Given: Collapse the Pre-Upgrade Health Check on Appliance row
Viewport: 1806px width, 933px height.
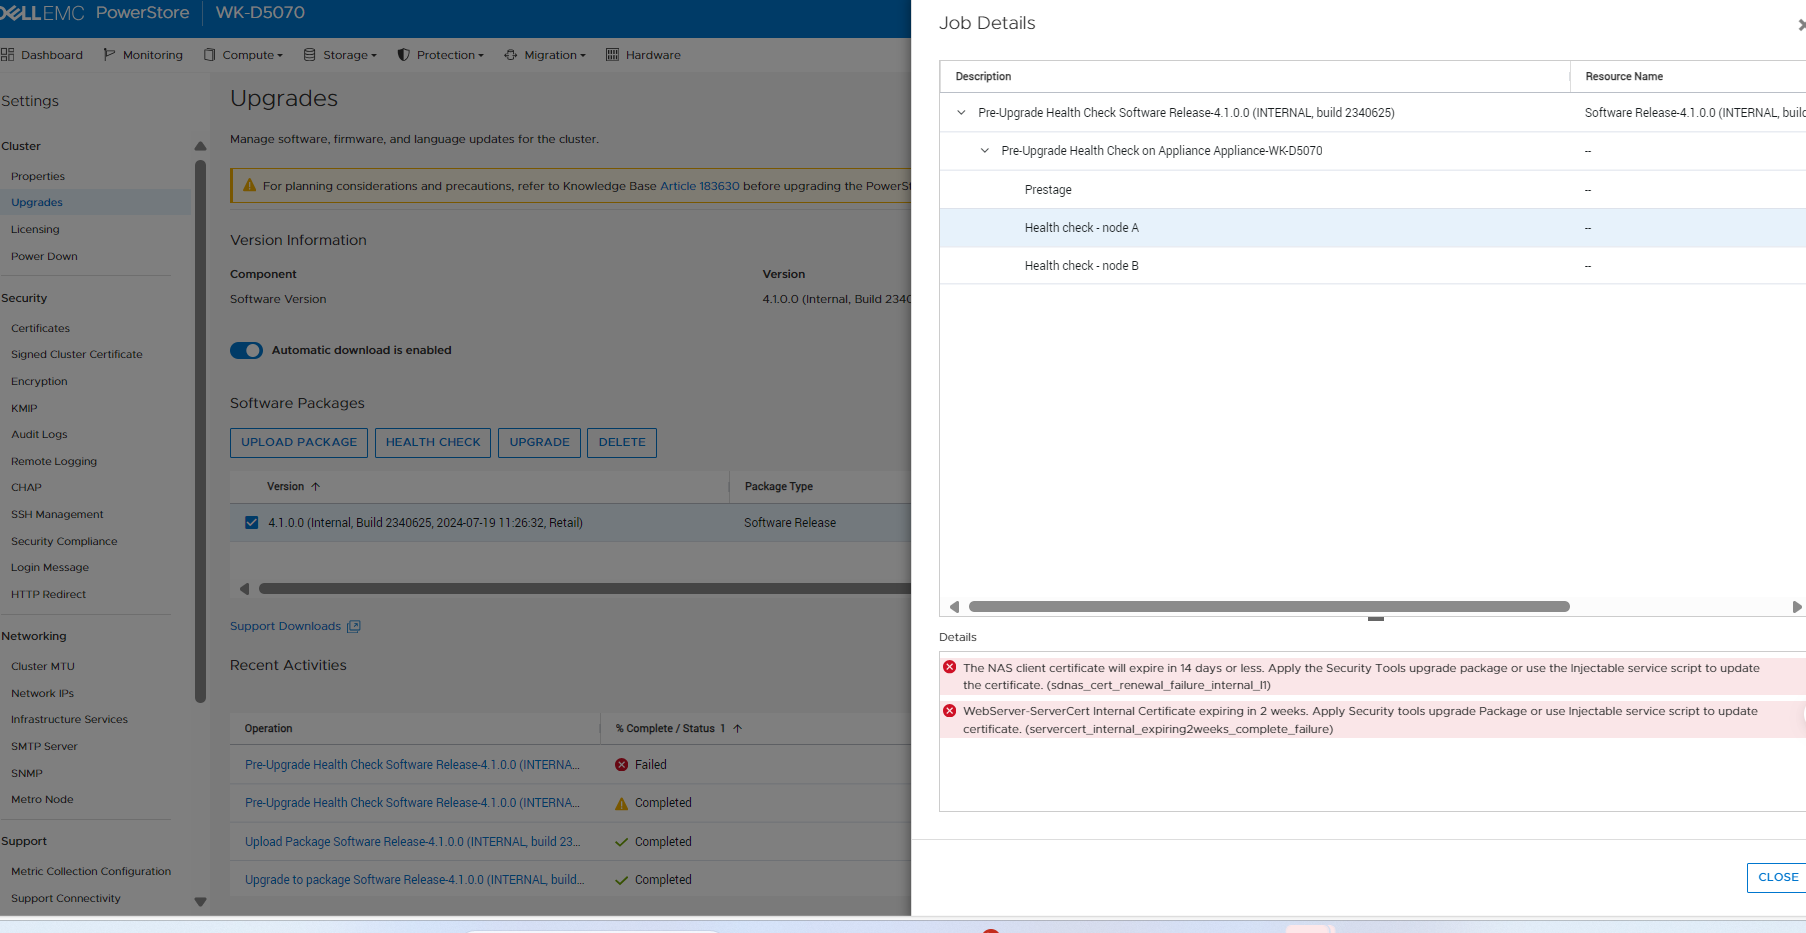Looking at the screenshot, I should tap(983, 150).
